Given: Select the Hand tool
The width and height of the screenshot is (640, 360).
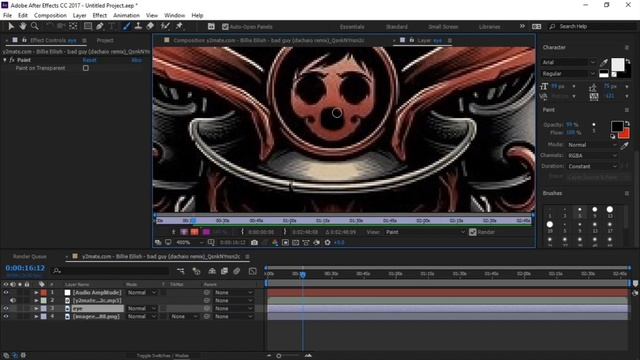Looking at the screenshot, I should tap(22, 27).
